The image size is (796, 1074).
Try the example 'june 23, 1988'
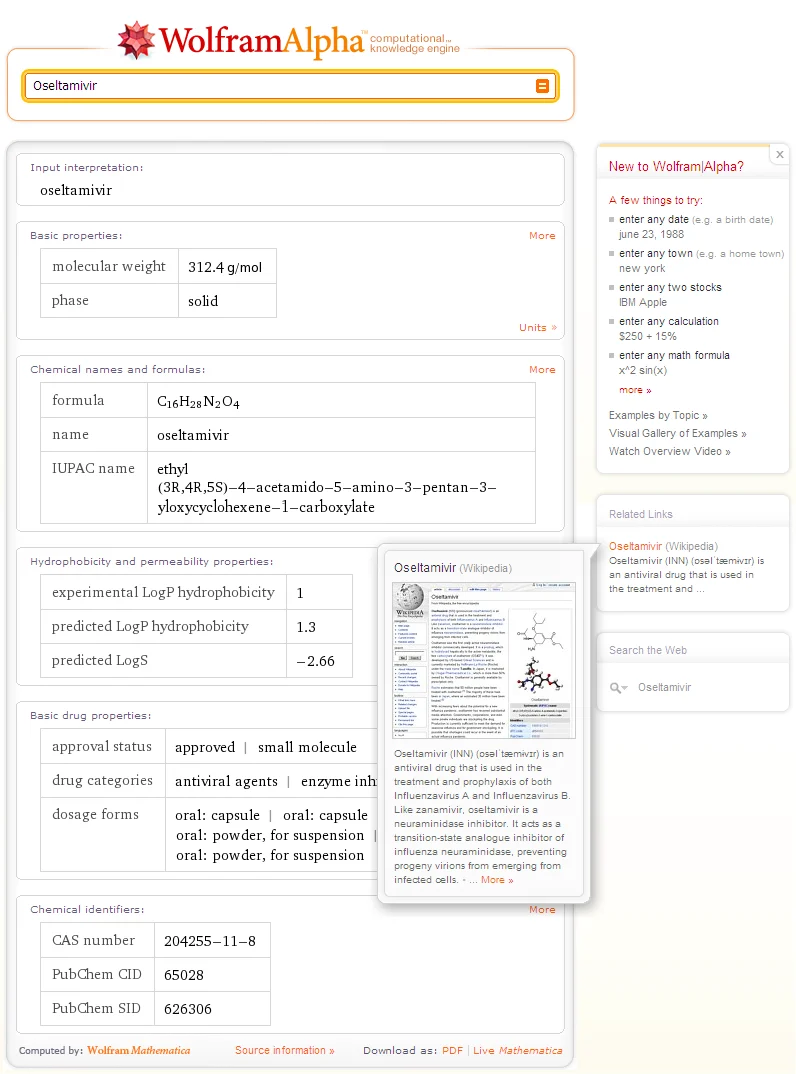tap(651, 234)
